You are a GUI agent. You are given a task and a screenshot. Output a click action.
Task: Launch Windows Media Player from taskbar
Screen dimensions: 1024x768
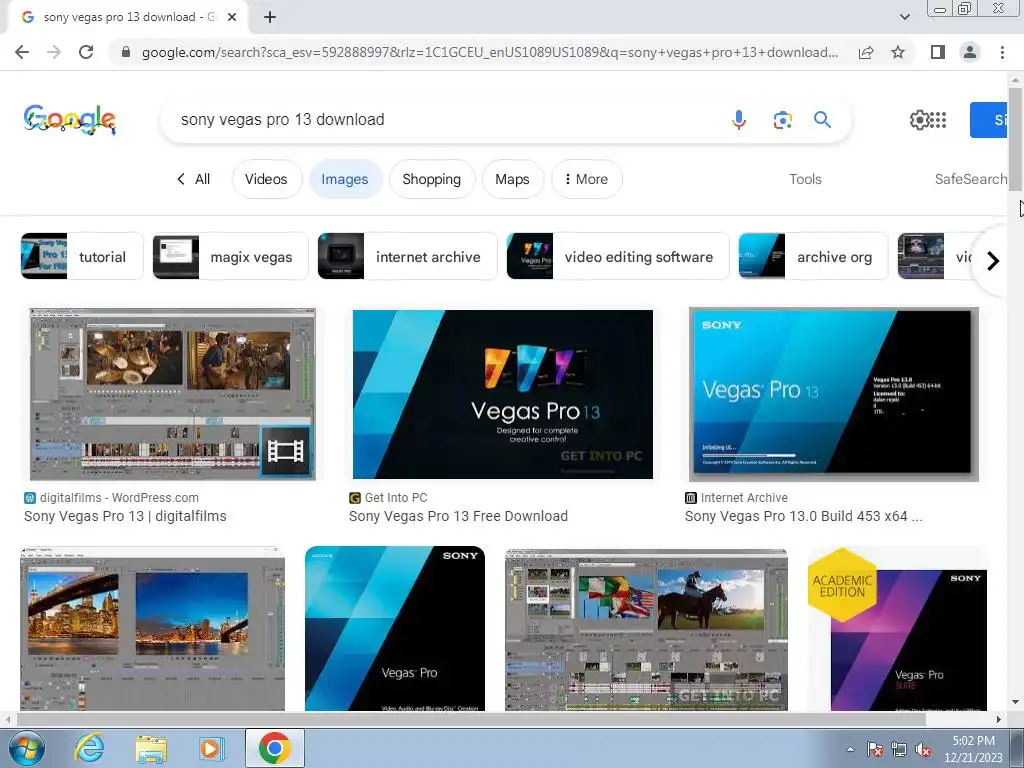point(211,748)
